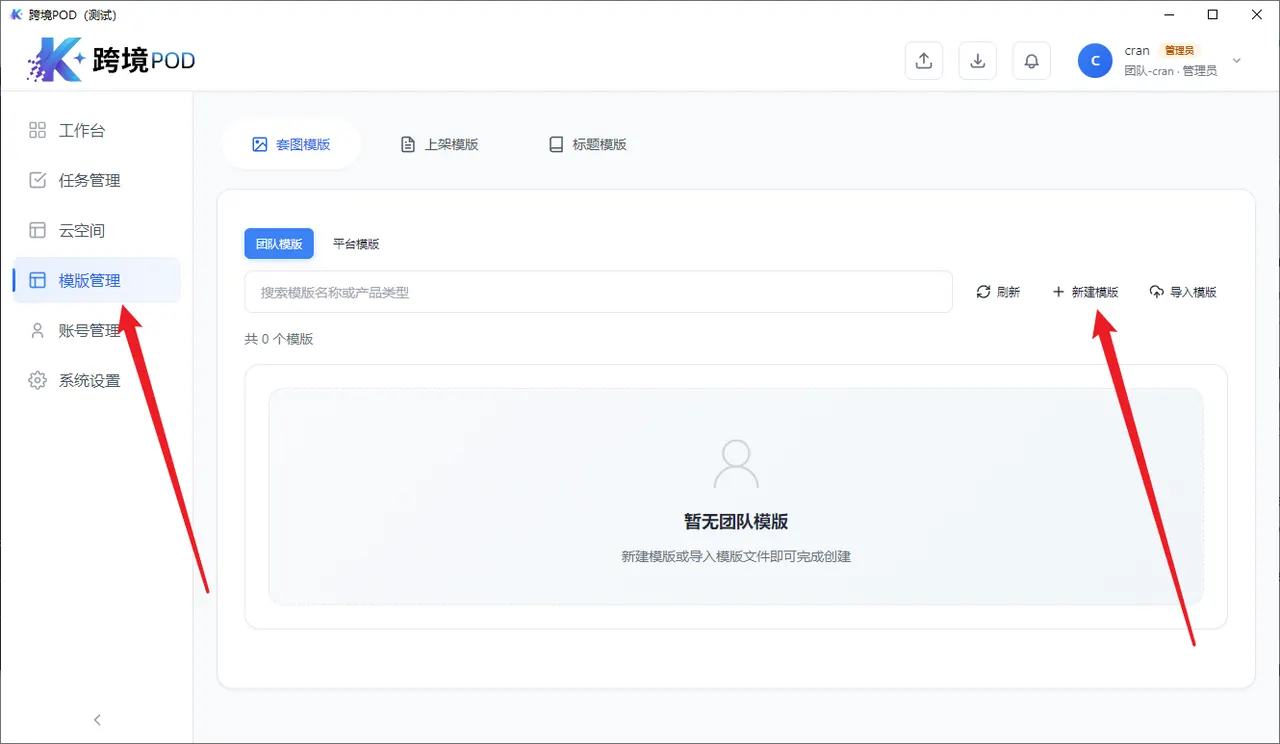Switch to 平台模版 templates
The height and width of the screenshot is (744, 1280).
click(356, 243)
